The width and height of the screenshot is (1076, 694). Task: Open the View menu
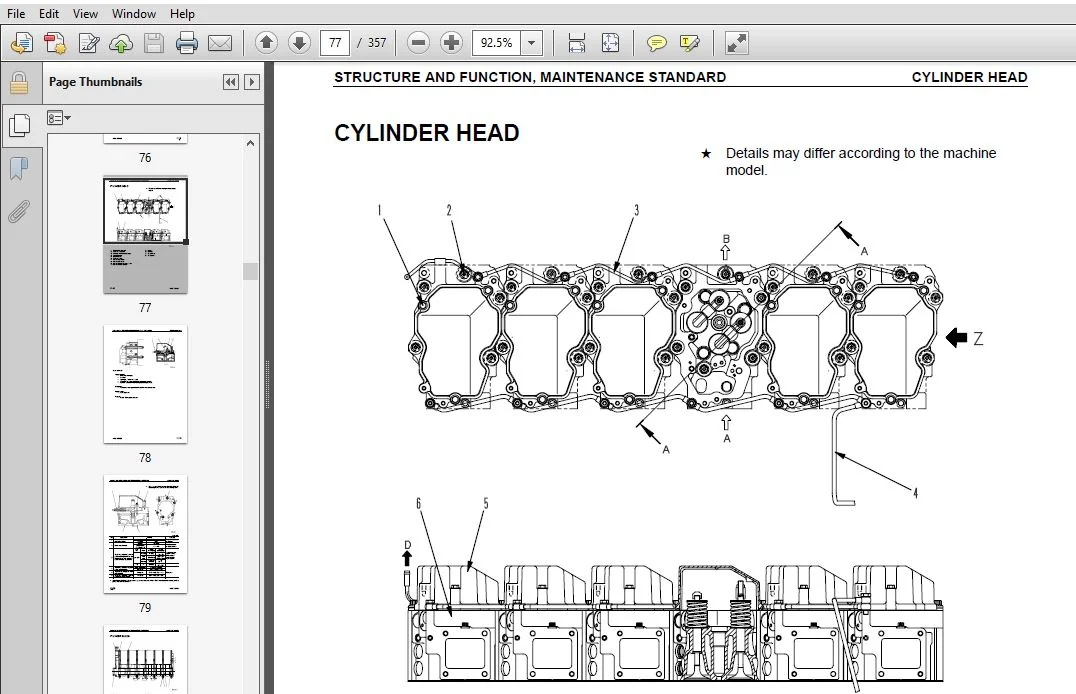click(85, 14)
